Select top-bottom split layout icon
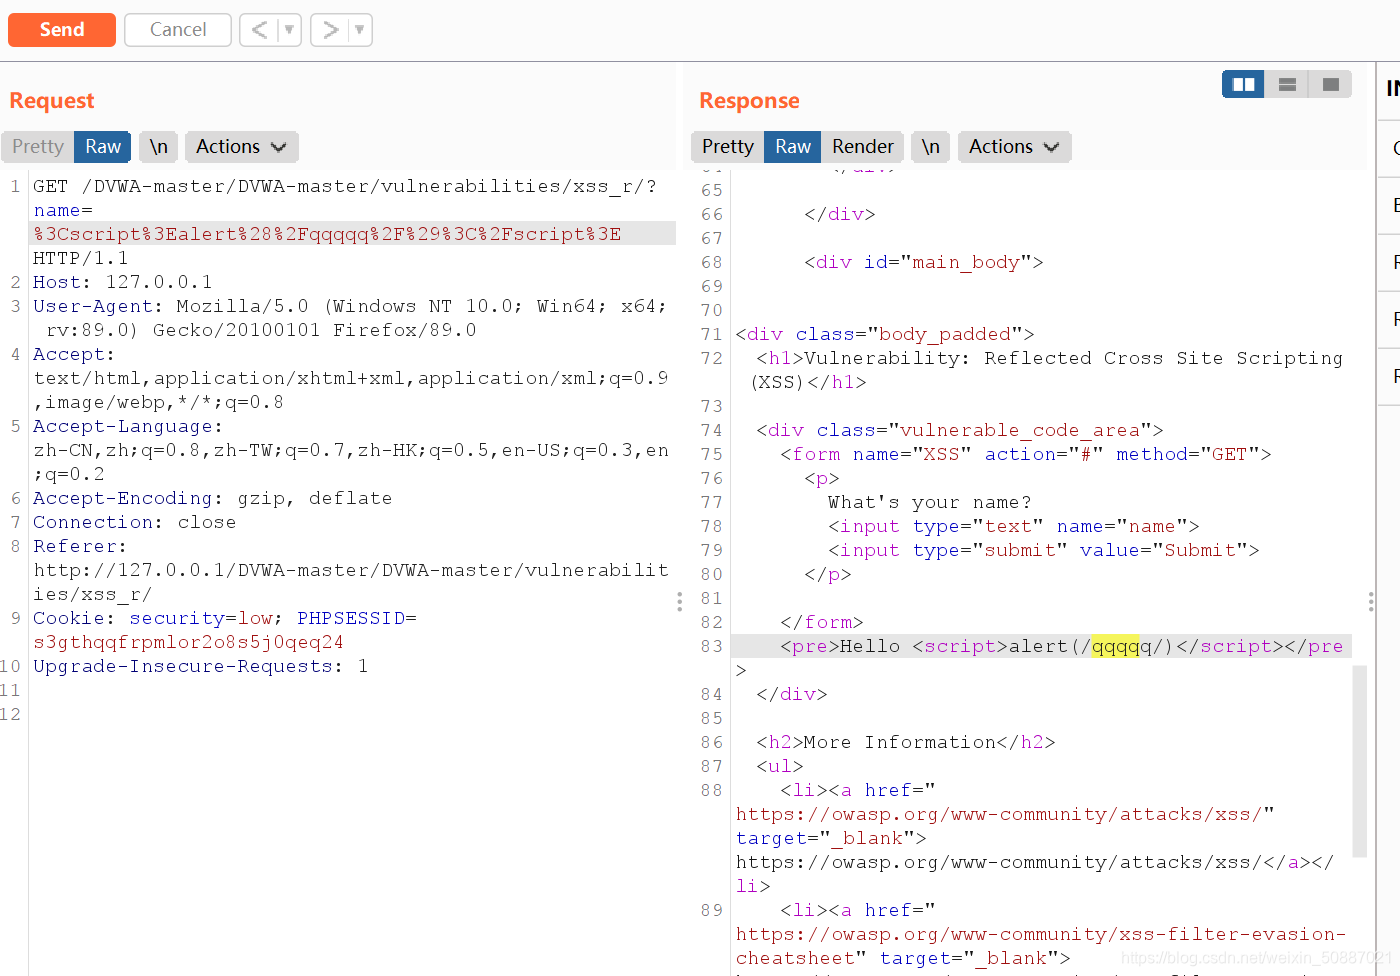The image size is (1400, 976). (x=1287, y=85)
